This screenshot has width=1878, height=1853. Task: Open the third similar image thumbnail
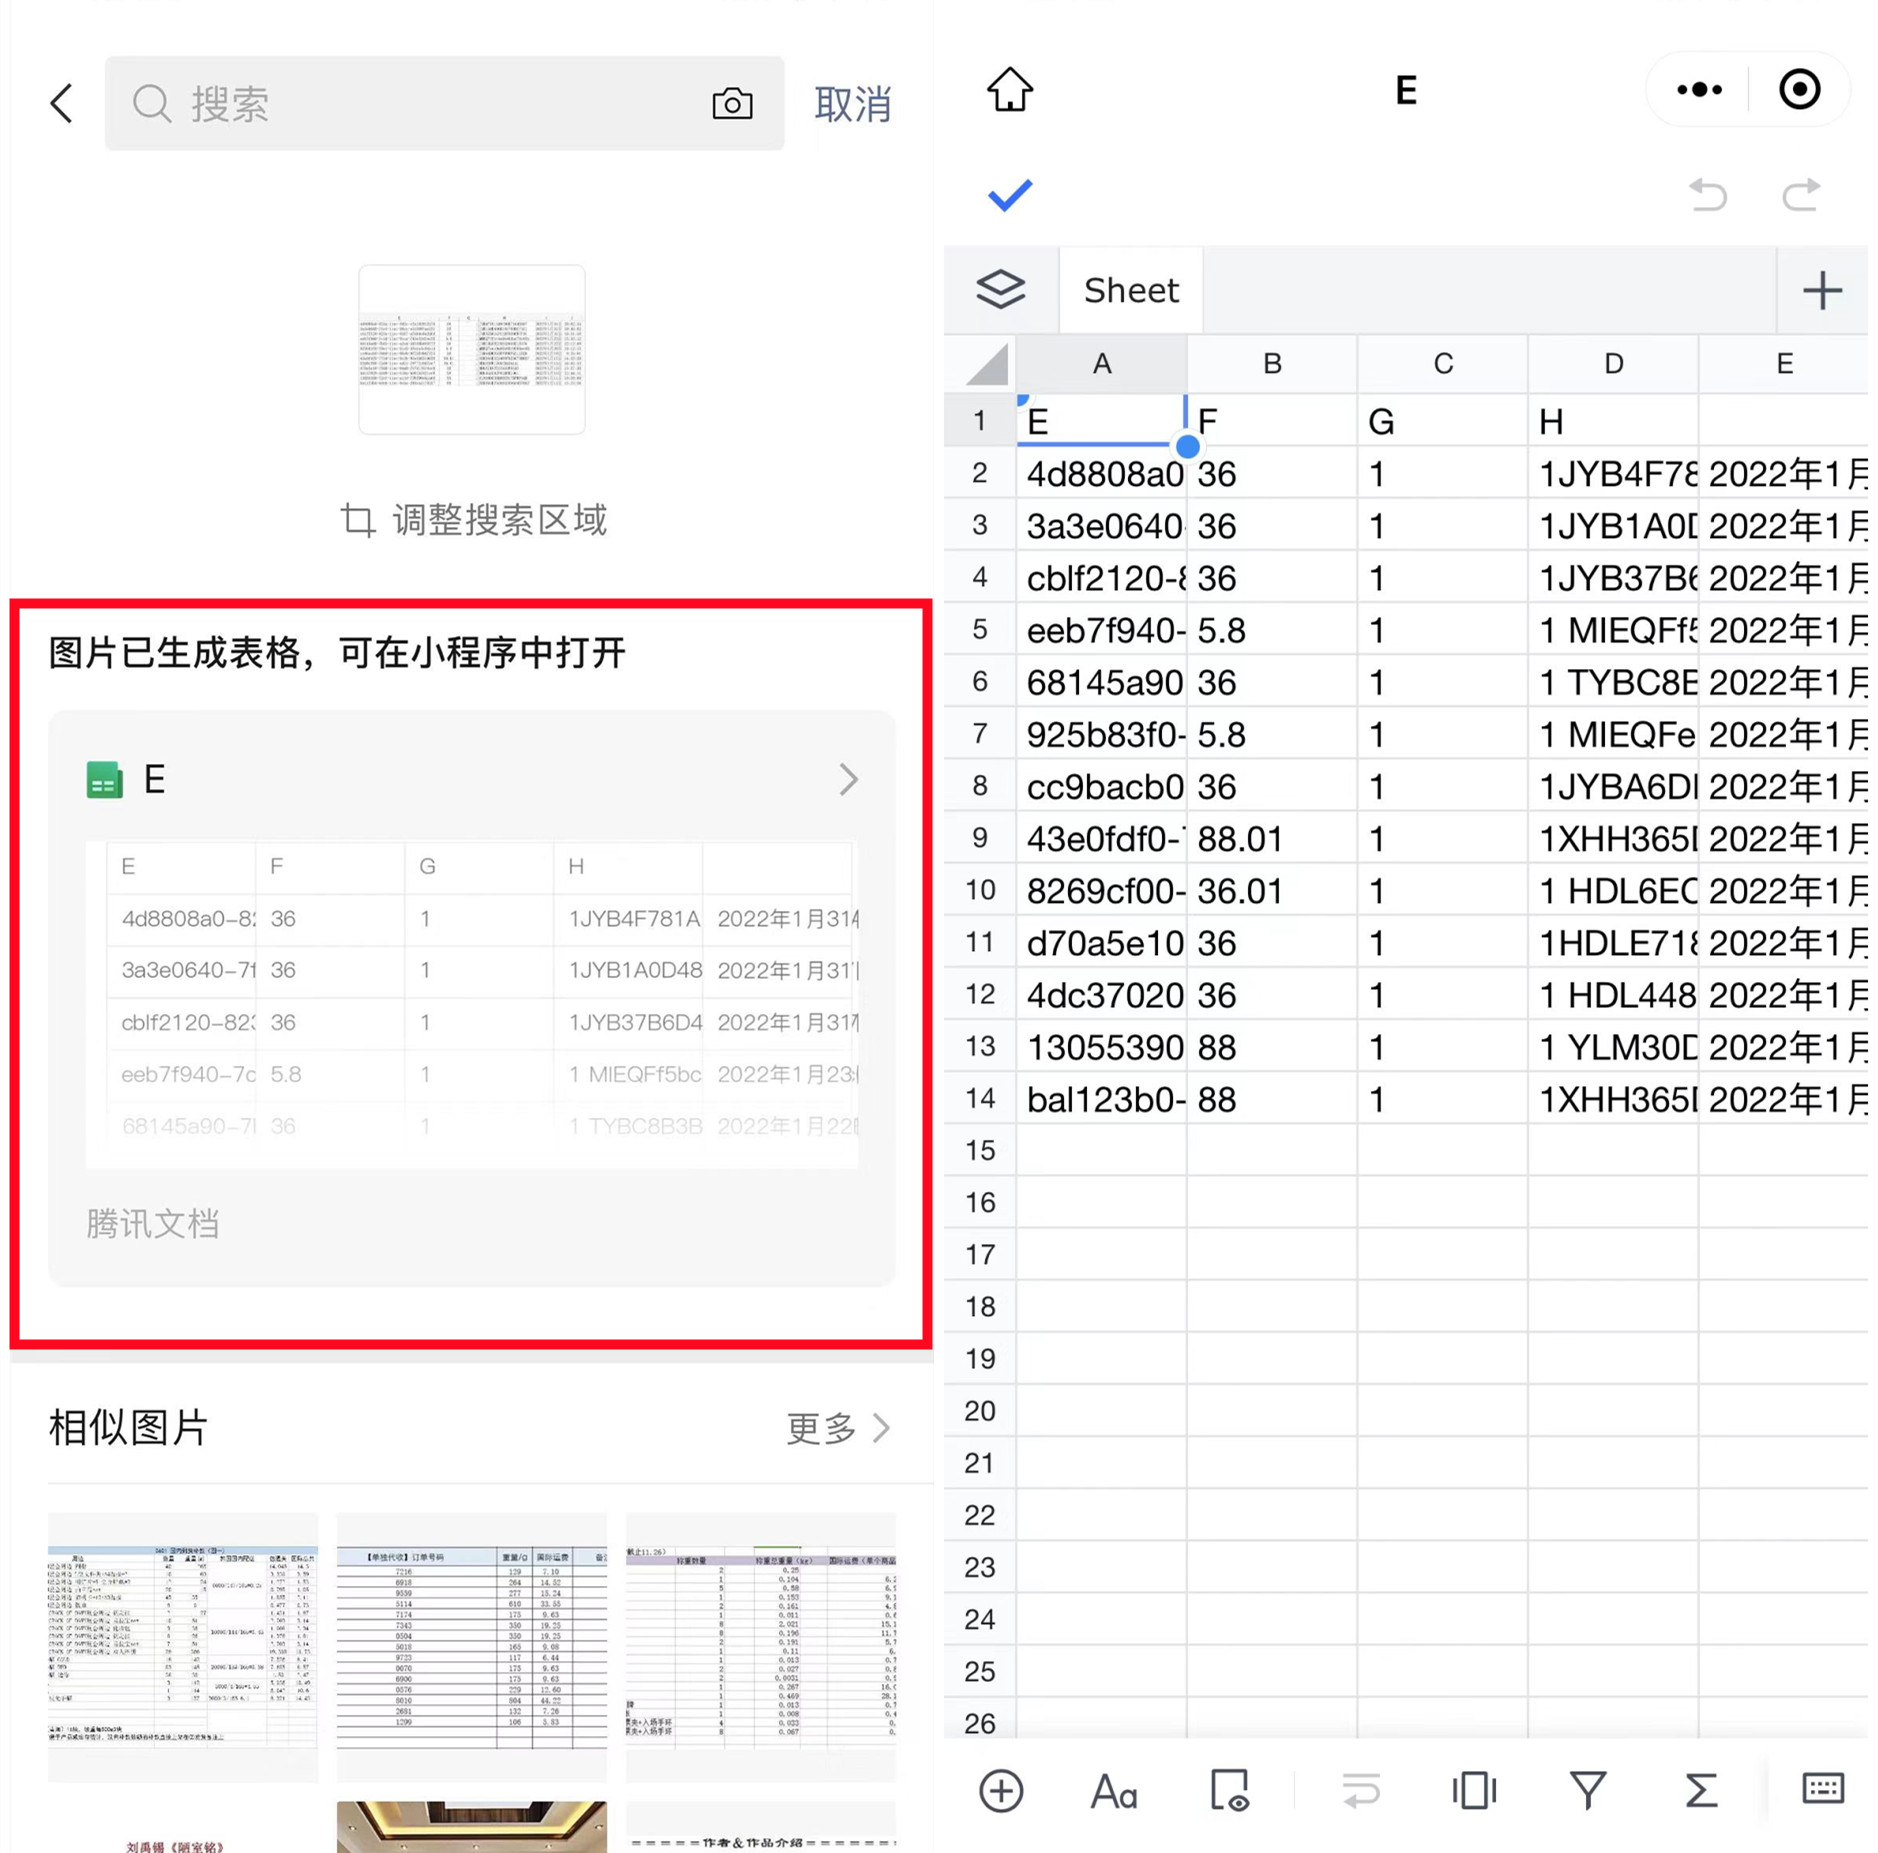760,1647
